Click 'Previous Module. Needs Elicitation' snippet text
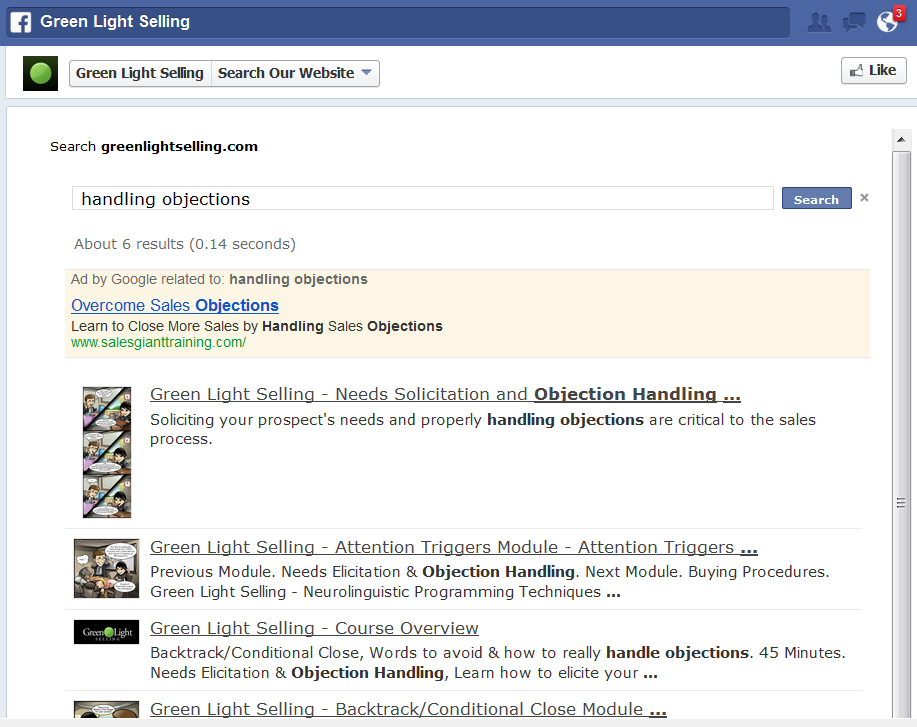 pos(489,581)
